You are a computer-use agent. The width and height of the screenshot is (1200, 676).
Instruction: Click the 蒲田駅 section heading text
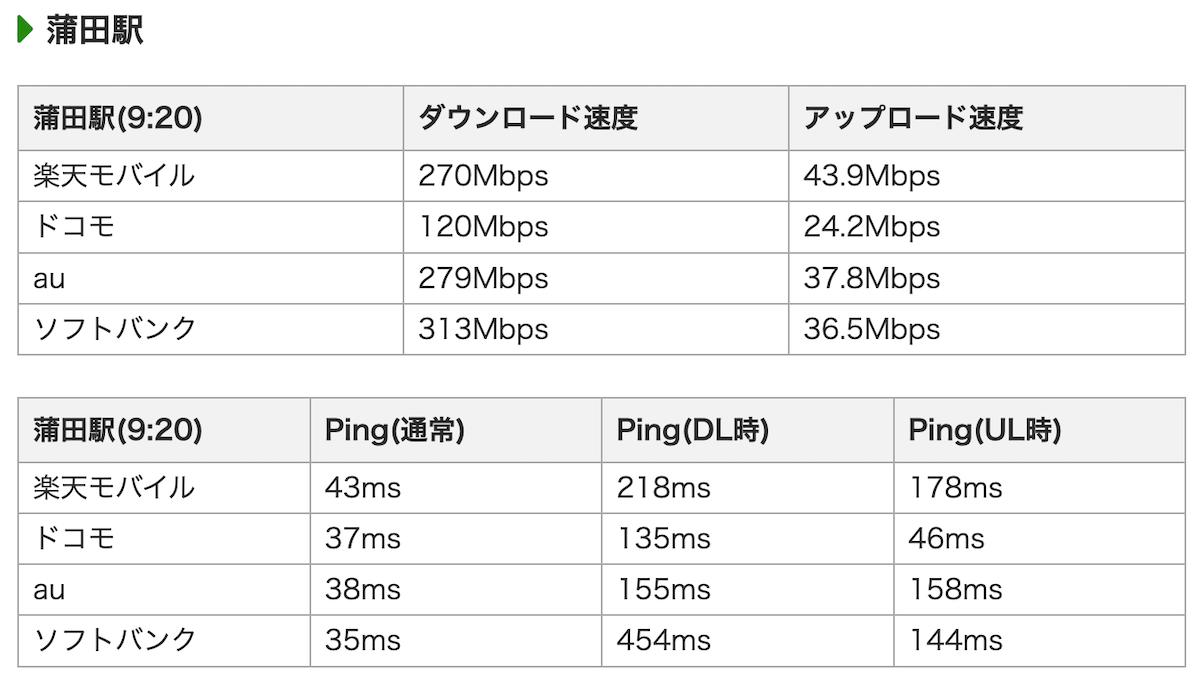click(95, 30)
